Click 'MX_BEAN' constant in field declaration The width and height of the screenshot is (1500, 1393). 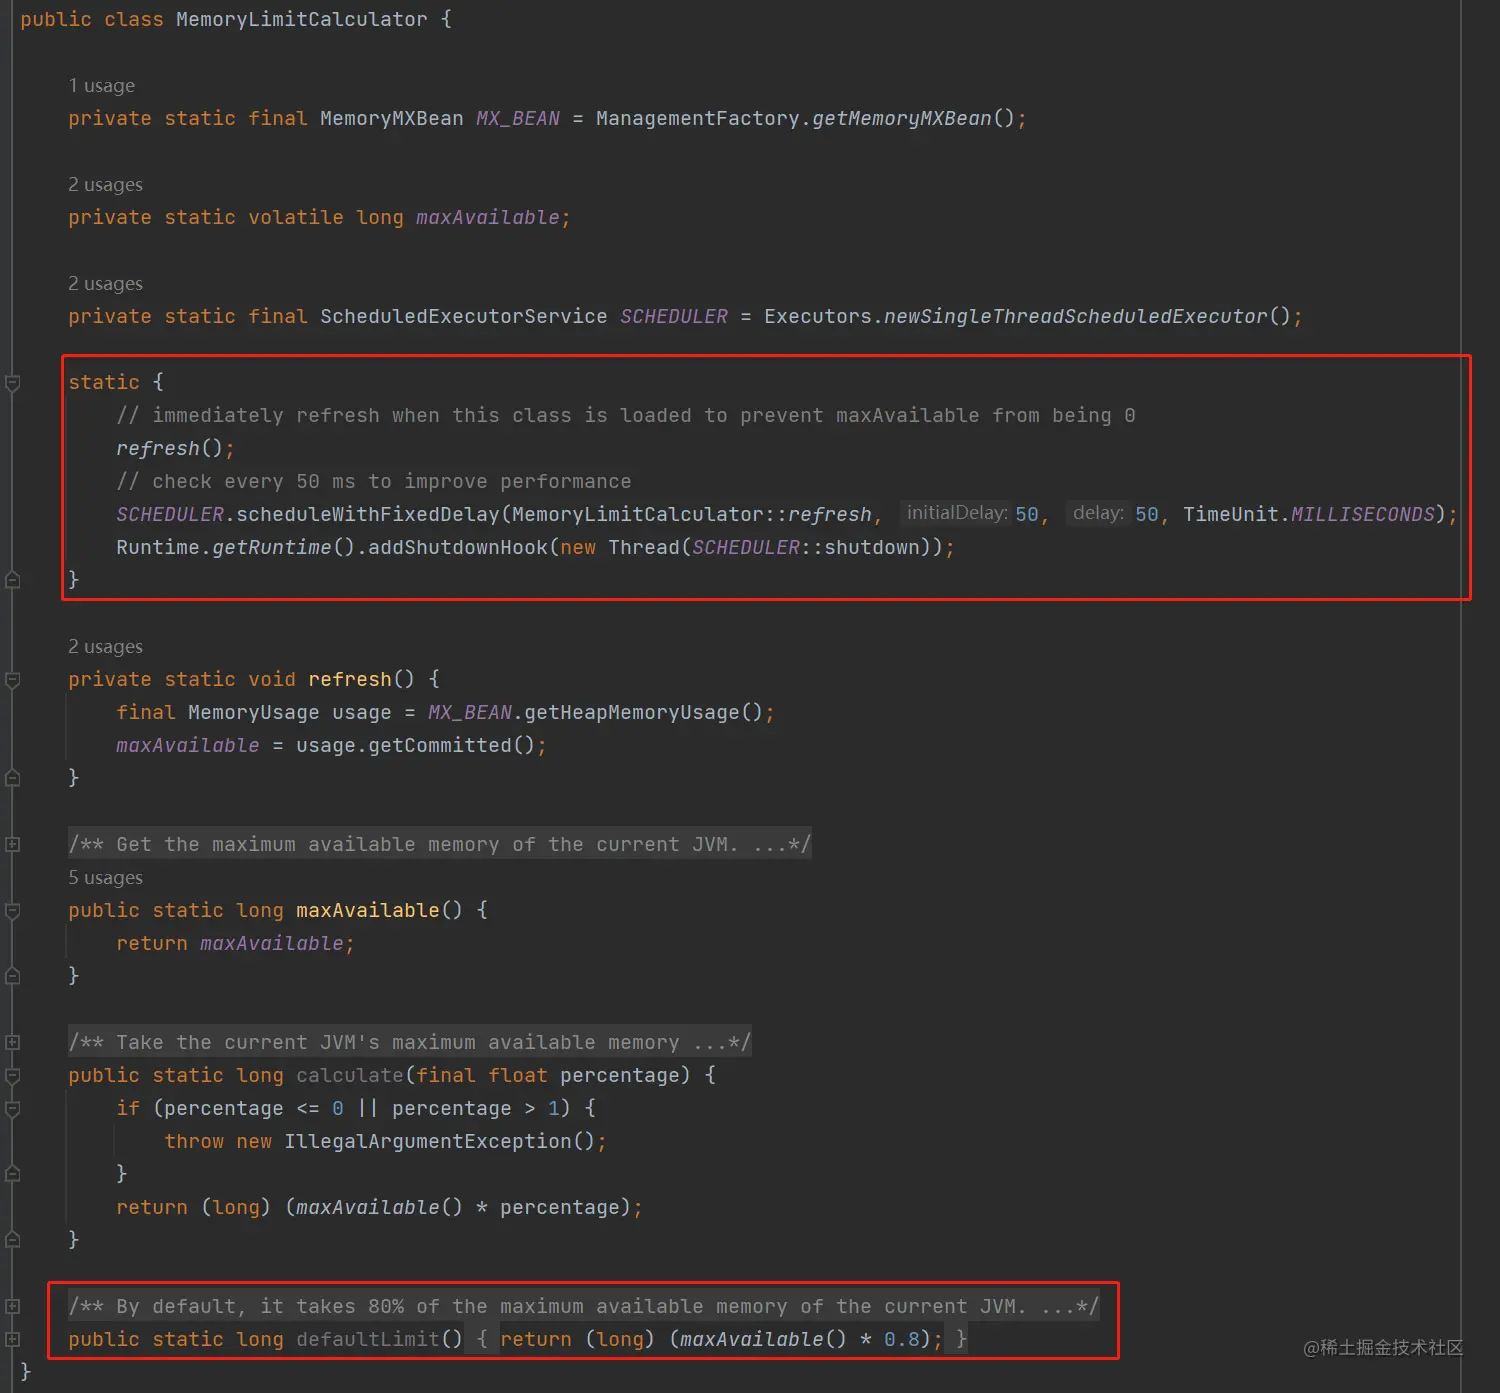coord(518,119)
